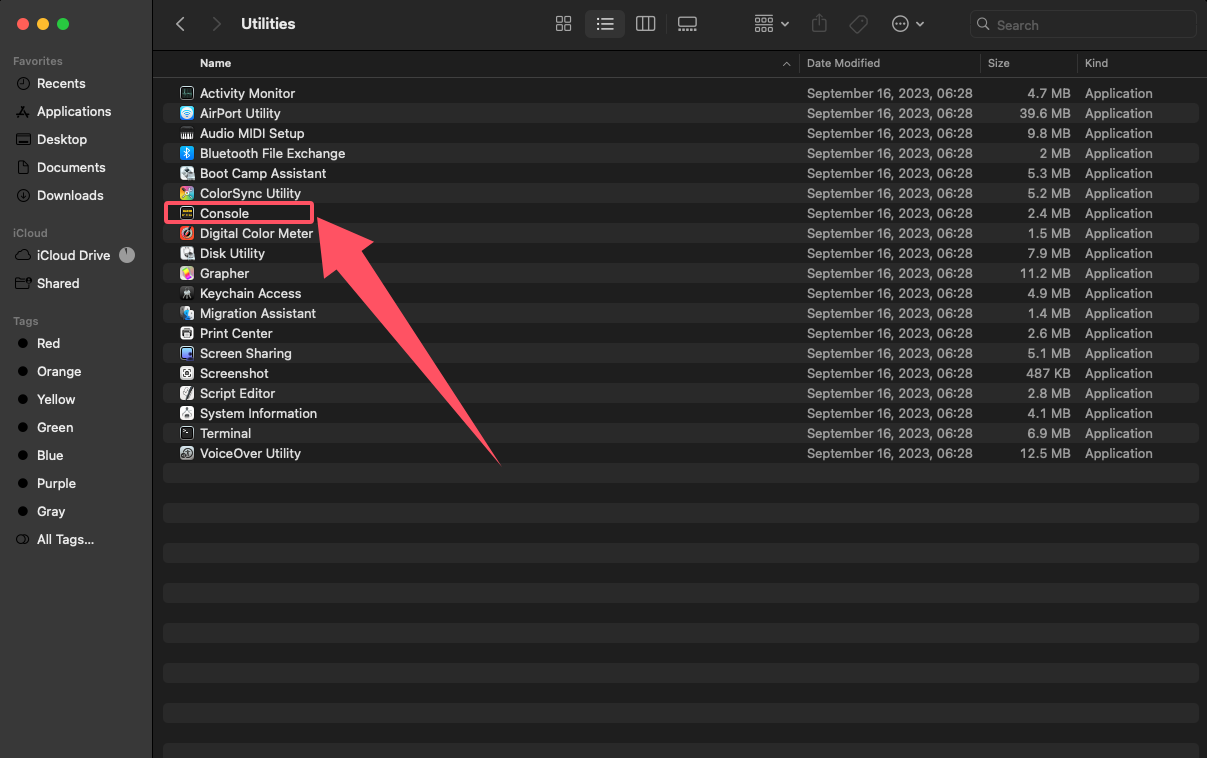The image size is (1207, 758).
Task: Select the AirPort Utility app icon
Action: click(187, 113)
